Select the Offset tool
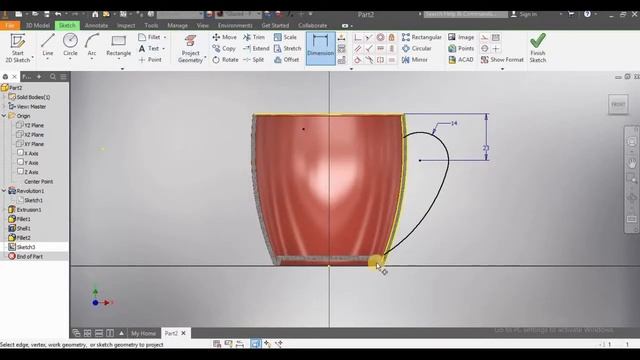 click(287, 60)
